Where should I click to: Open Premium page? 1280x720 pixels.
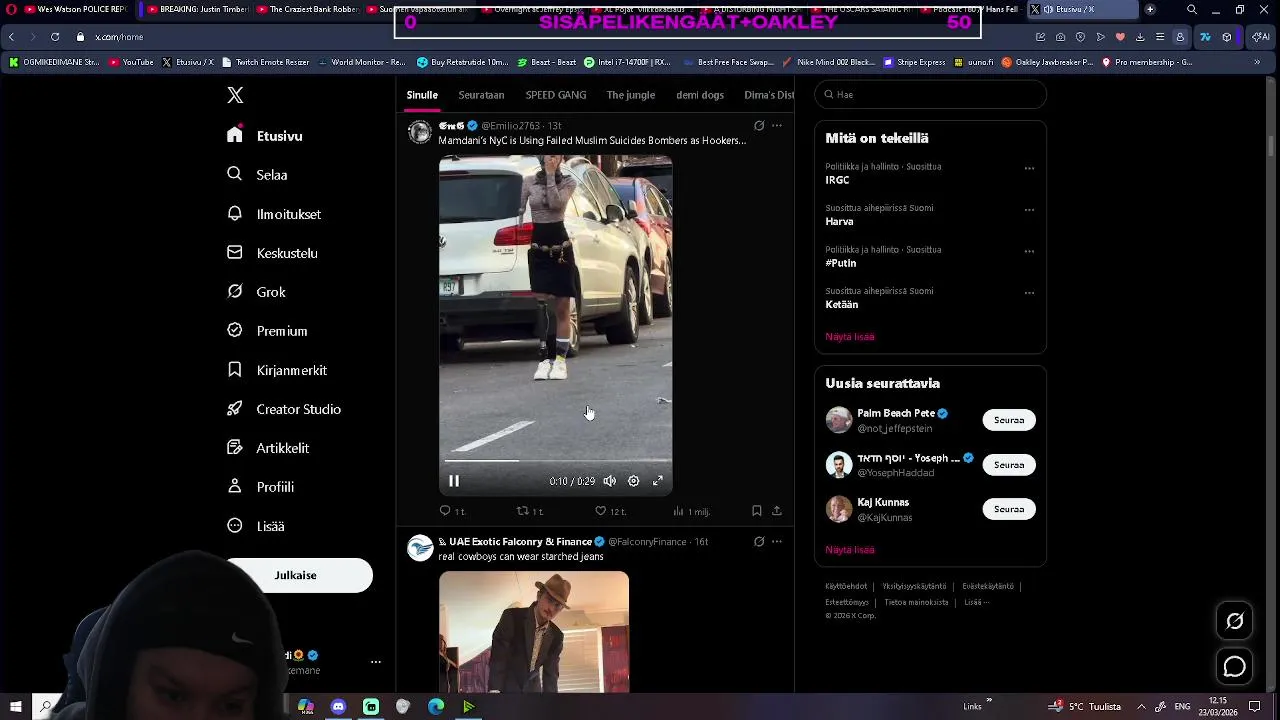click(x=267, y=331)
